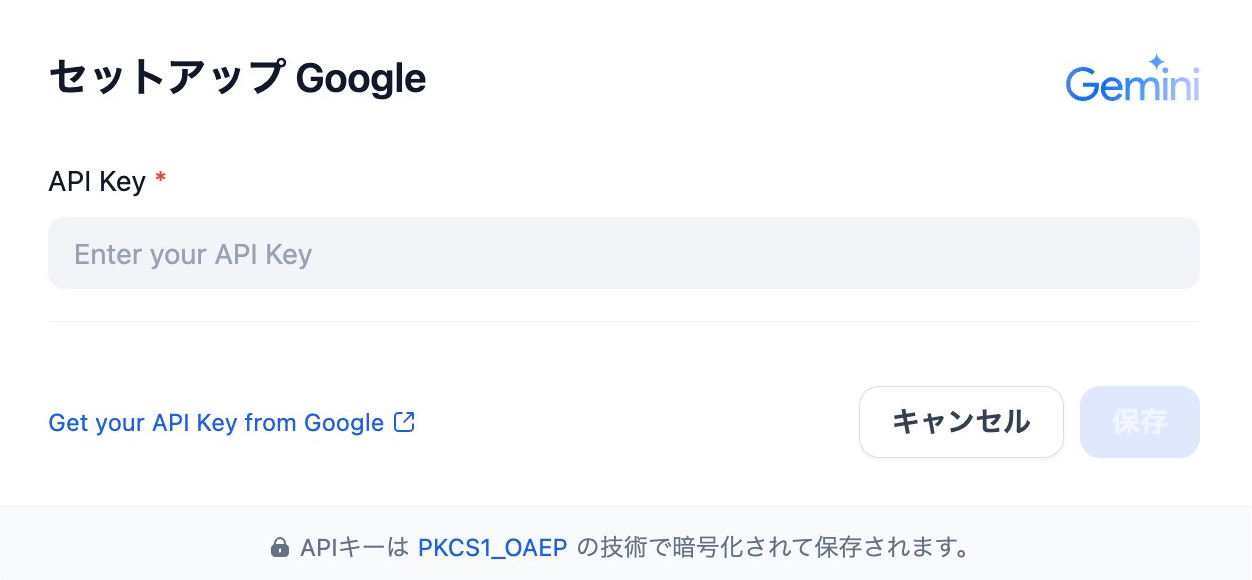Click the blue Gemini wordmark

1132,82
